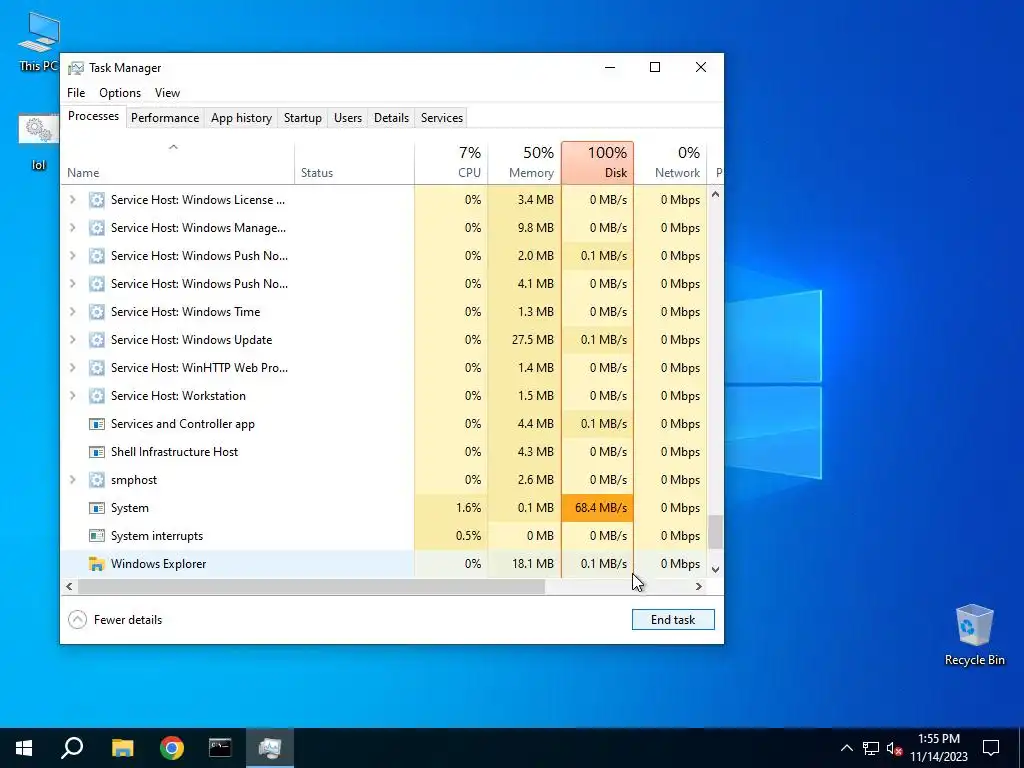This screenshot has width=1024, height=768.
Task: Open the notification center icon
Action: (991, 748)
